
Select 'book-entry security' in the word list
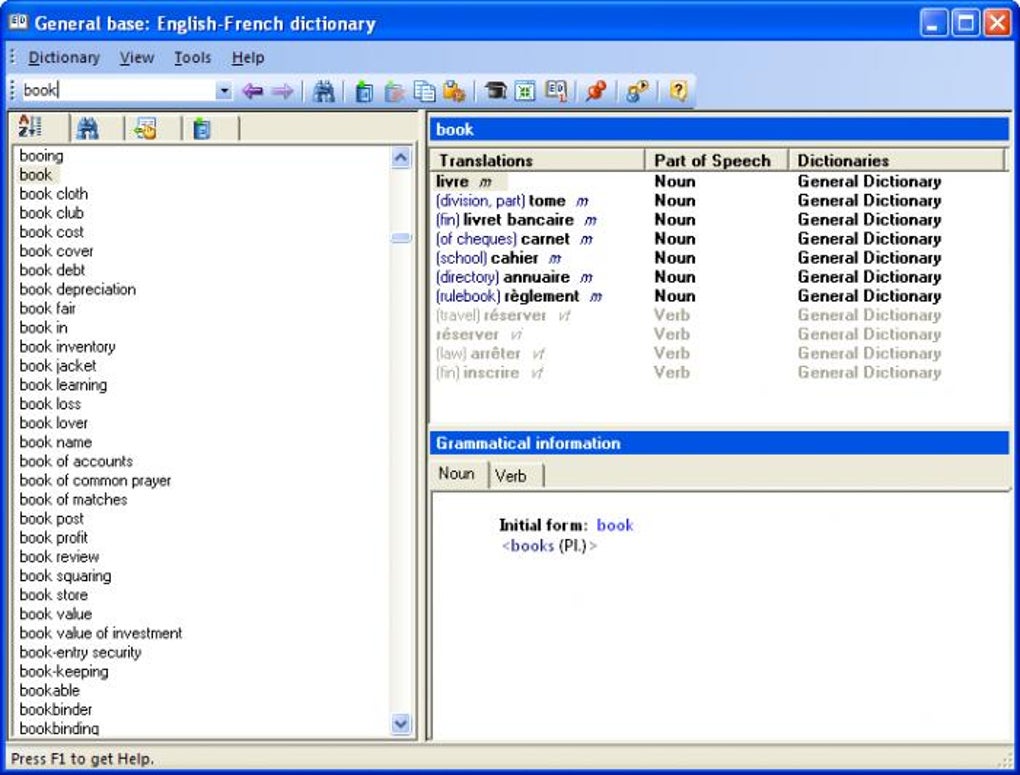pos(80,653)
